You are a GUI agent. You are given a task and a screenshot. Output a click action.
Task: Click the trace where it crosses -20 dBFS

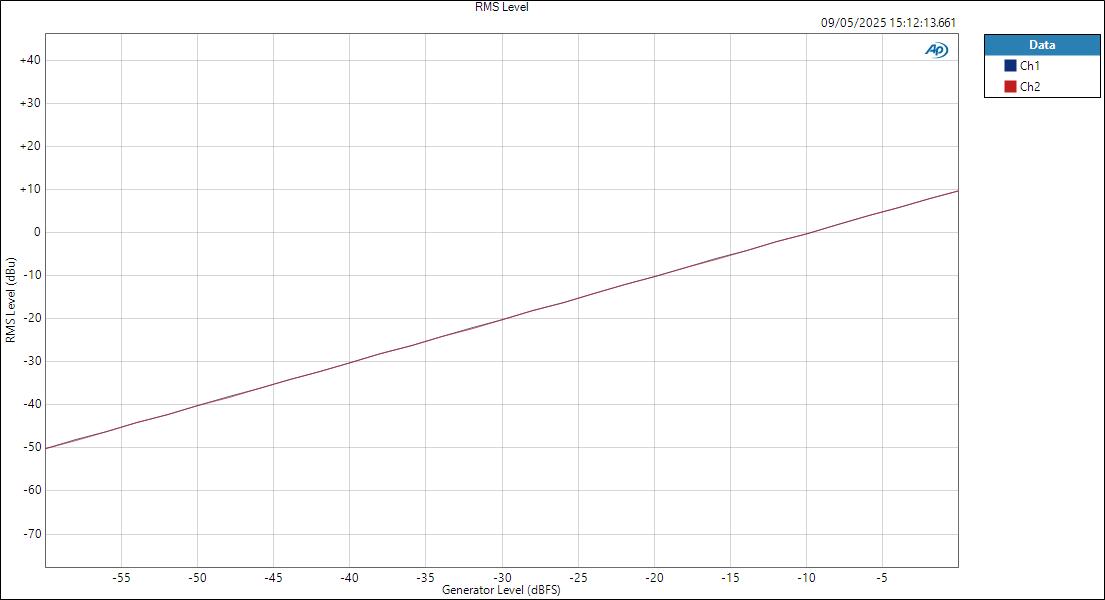pos(654,276)
